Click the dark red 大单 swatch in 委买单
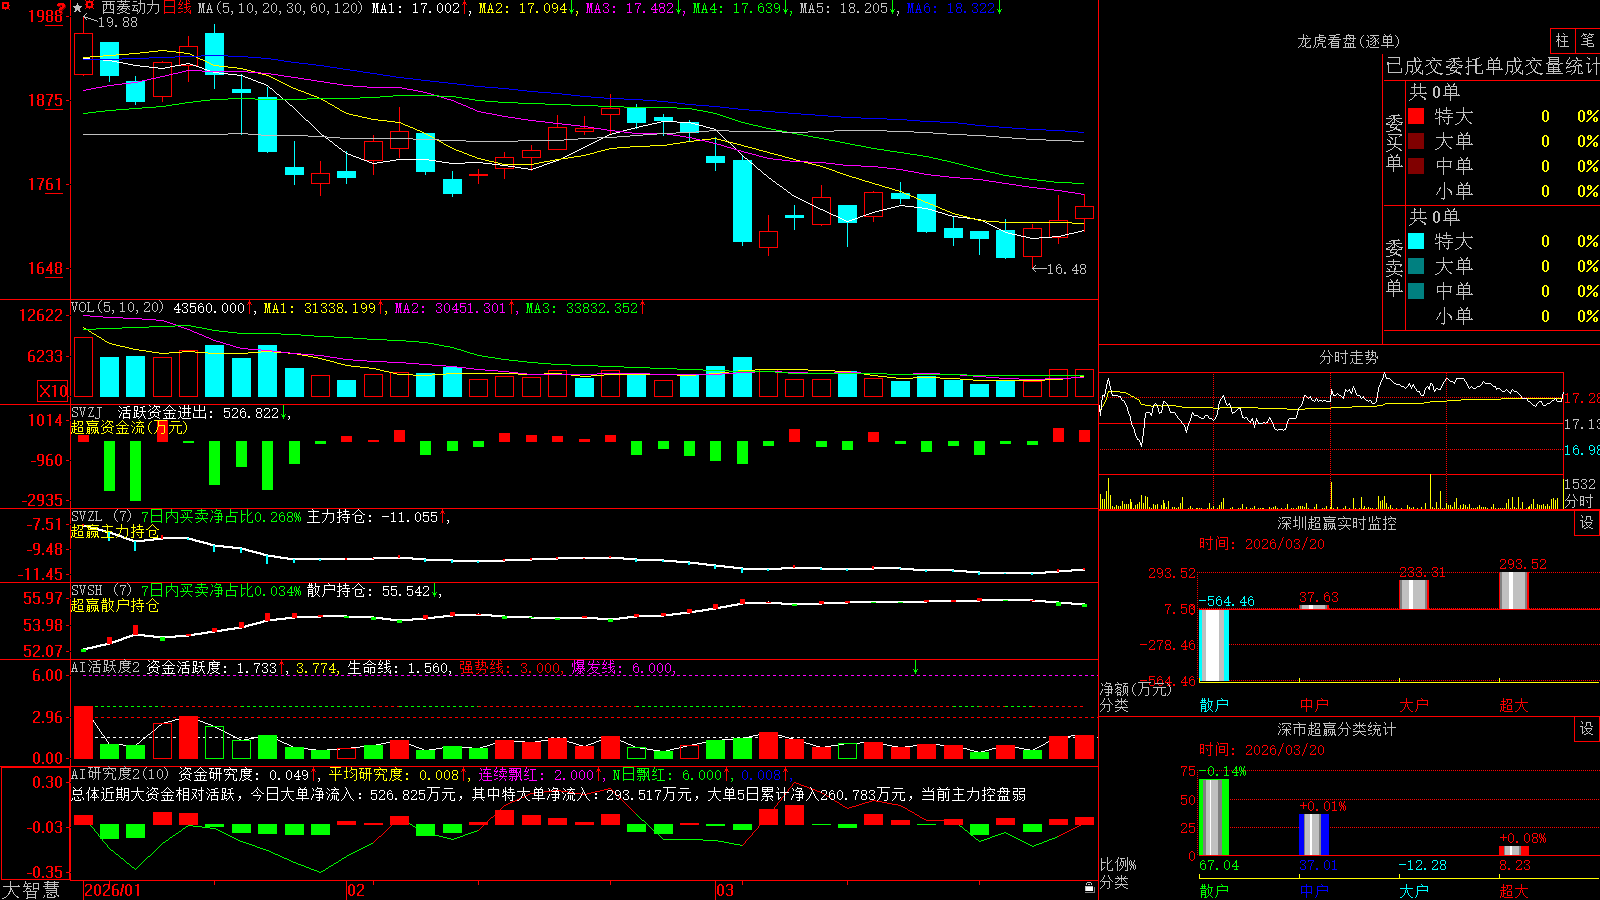This screenshot has height=900, width=1600. [x=1416, y=141]
